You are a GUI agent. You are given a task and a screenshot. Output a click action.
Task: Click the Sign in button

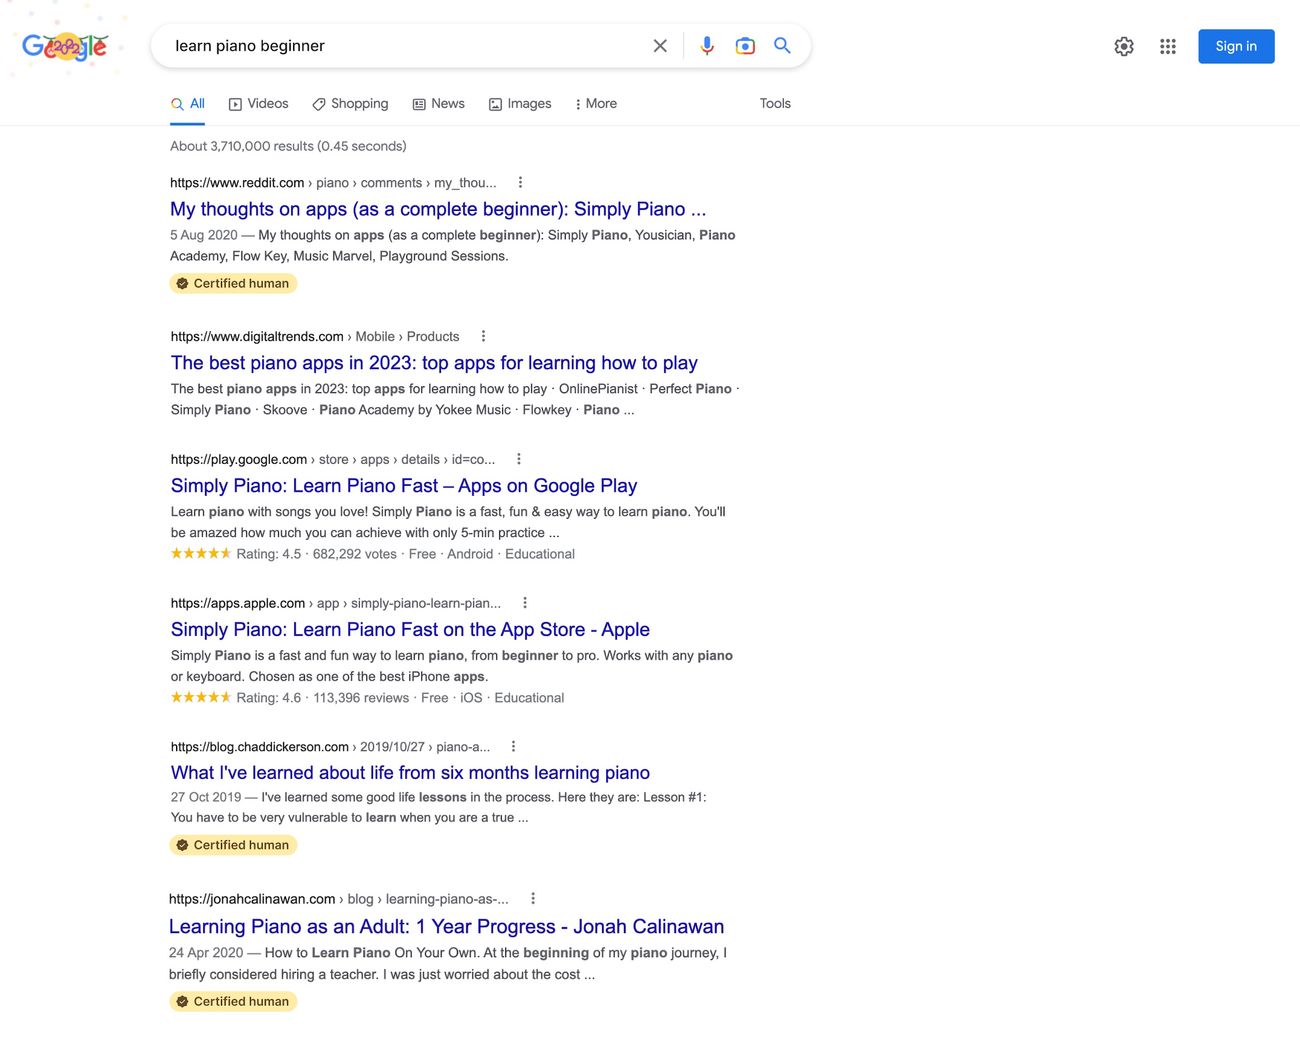(1236, 46)
